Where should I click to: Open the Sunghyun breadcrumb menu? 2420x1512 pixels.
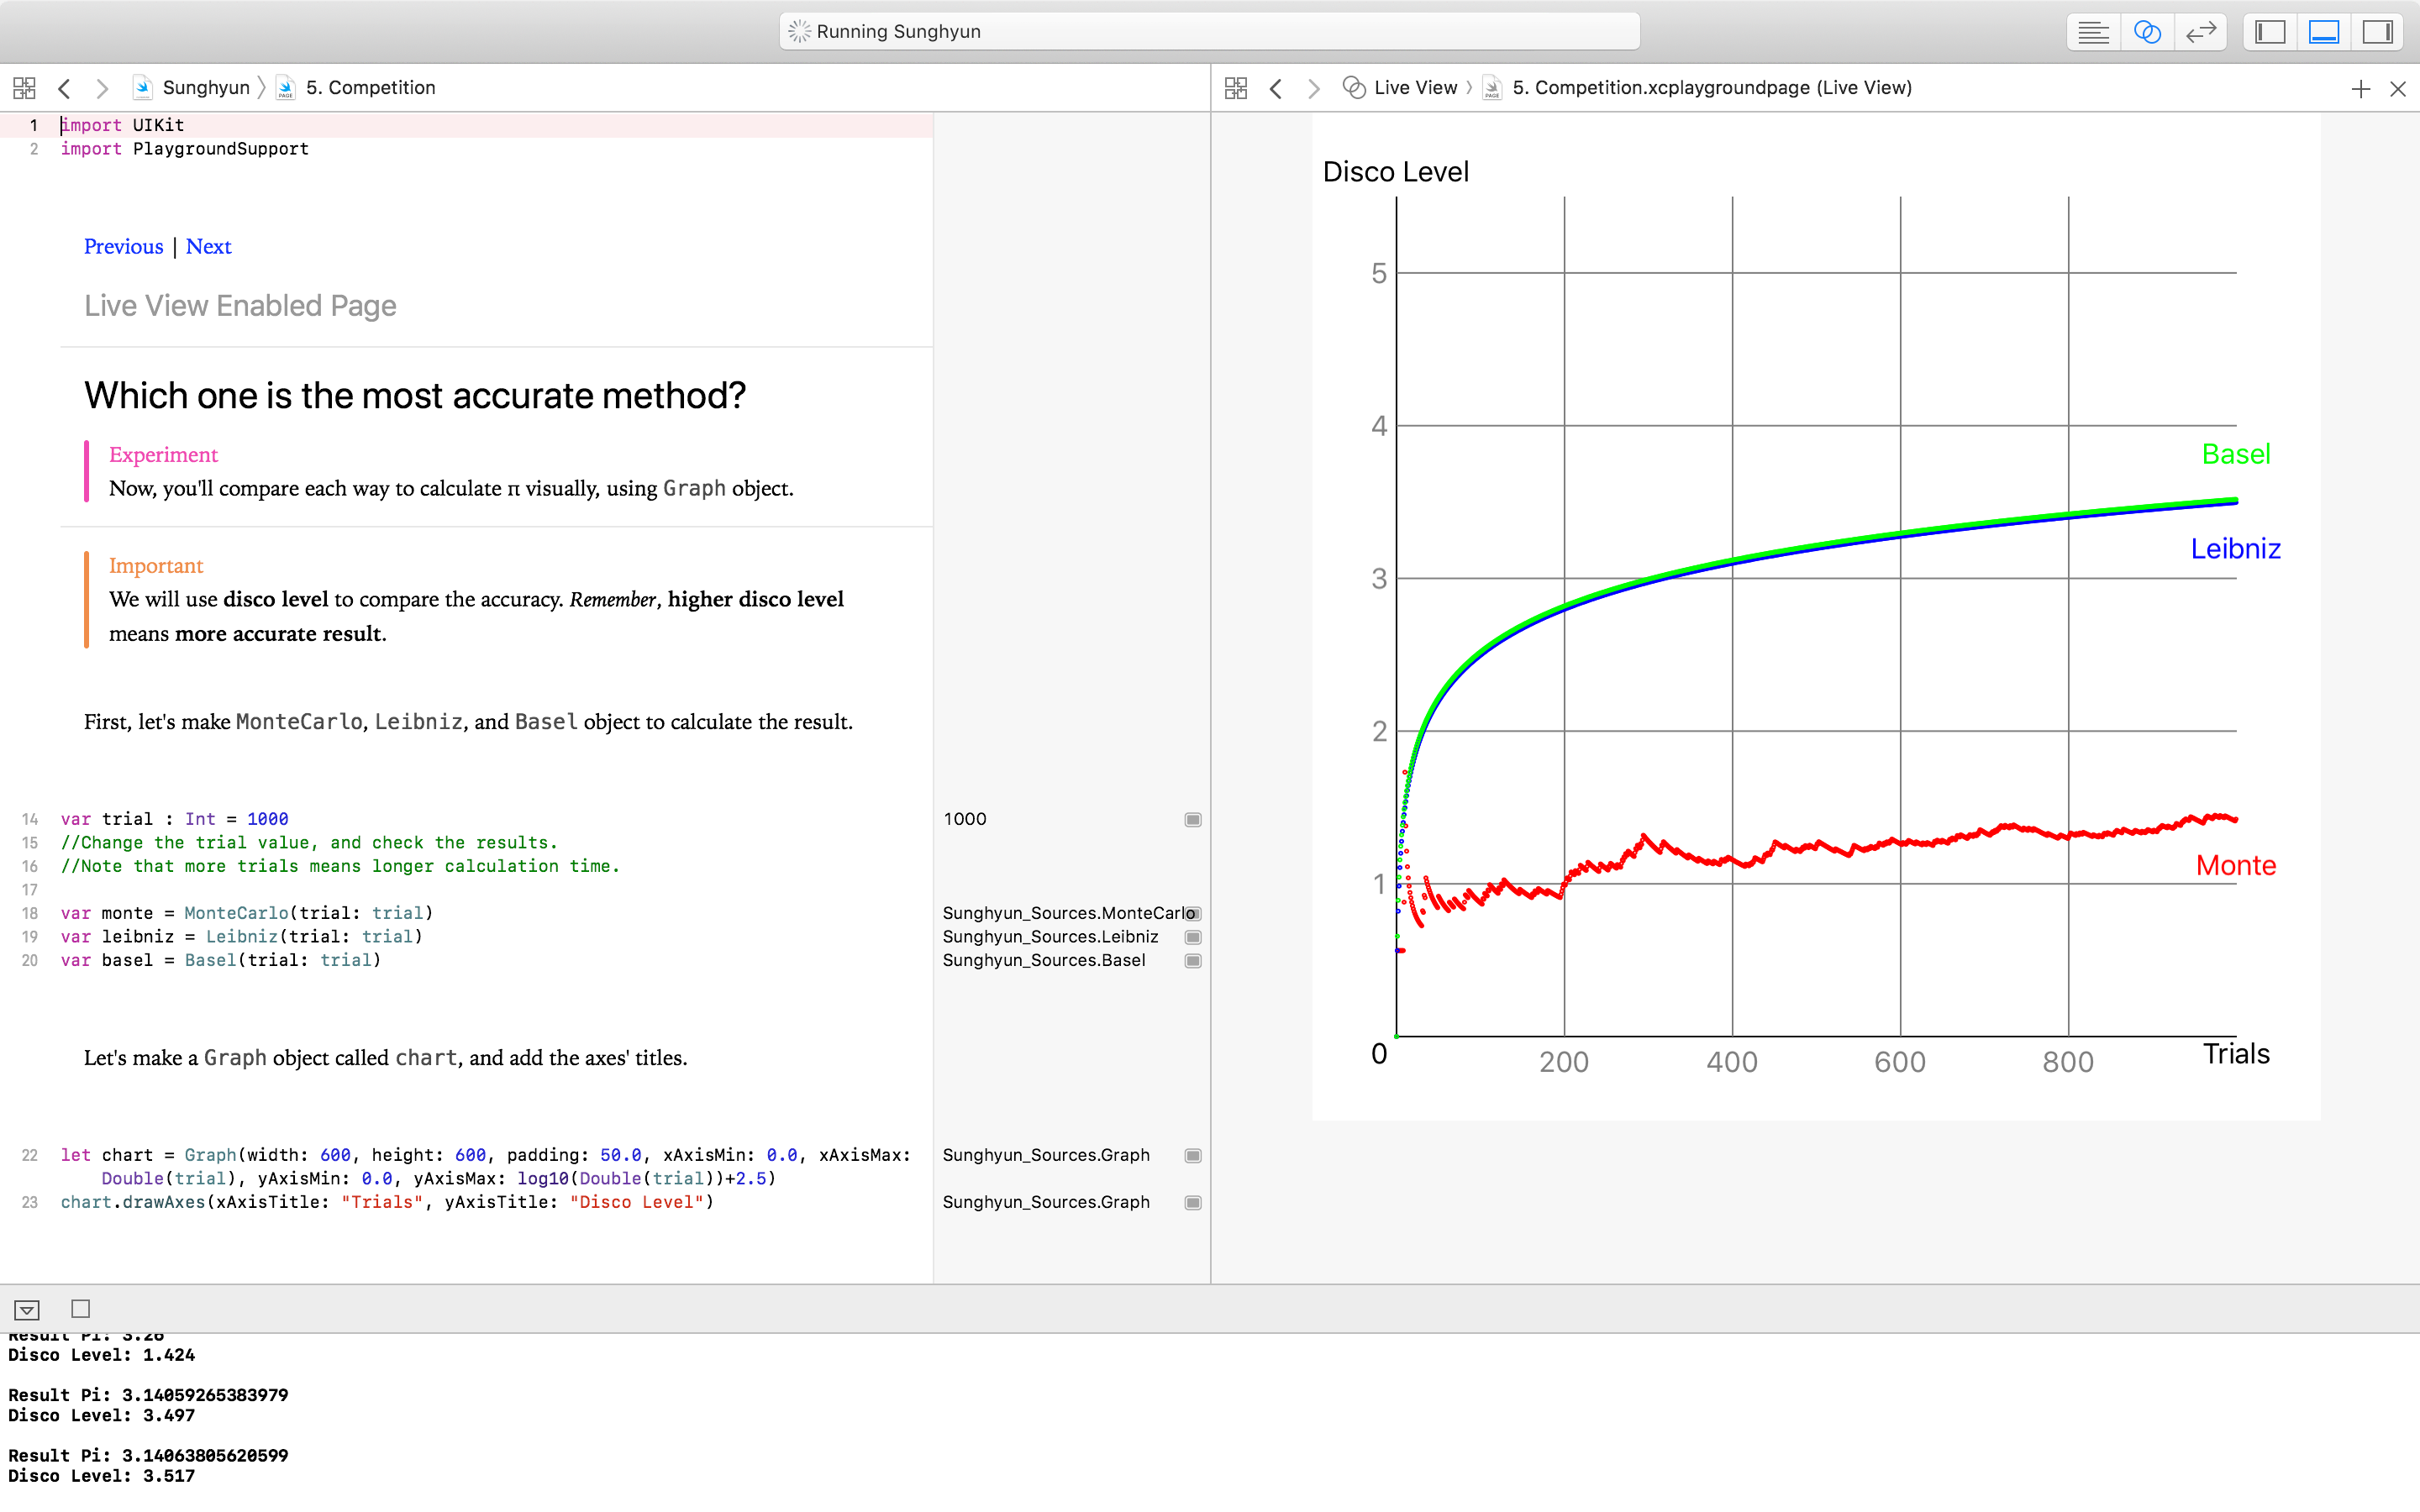tap(205, 88)
